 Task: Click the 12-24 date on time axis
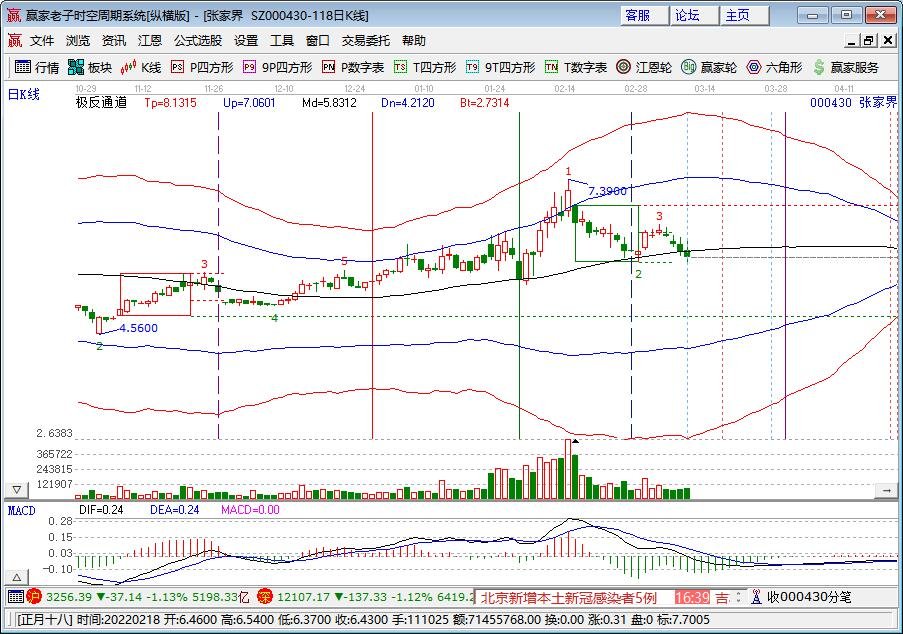click(354, 89)
